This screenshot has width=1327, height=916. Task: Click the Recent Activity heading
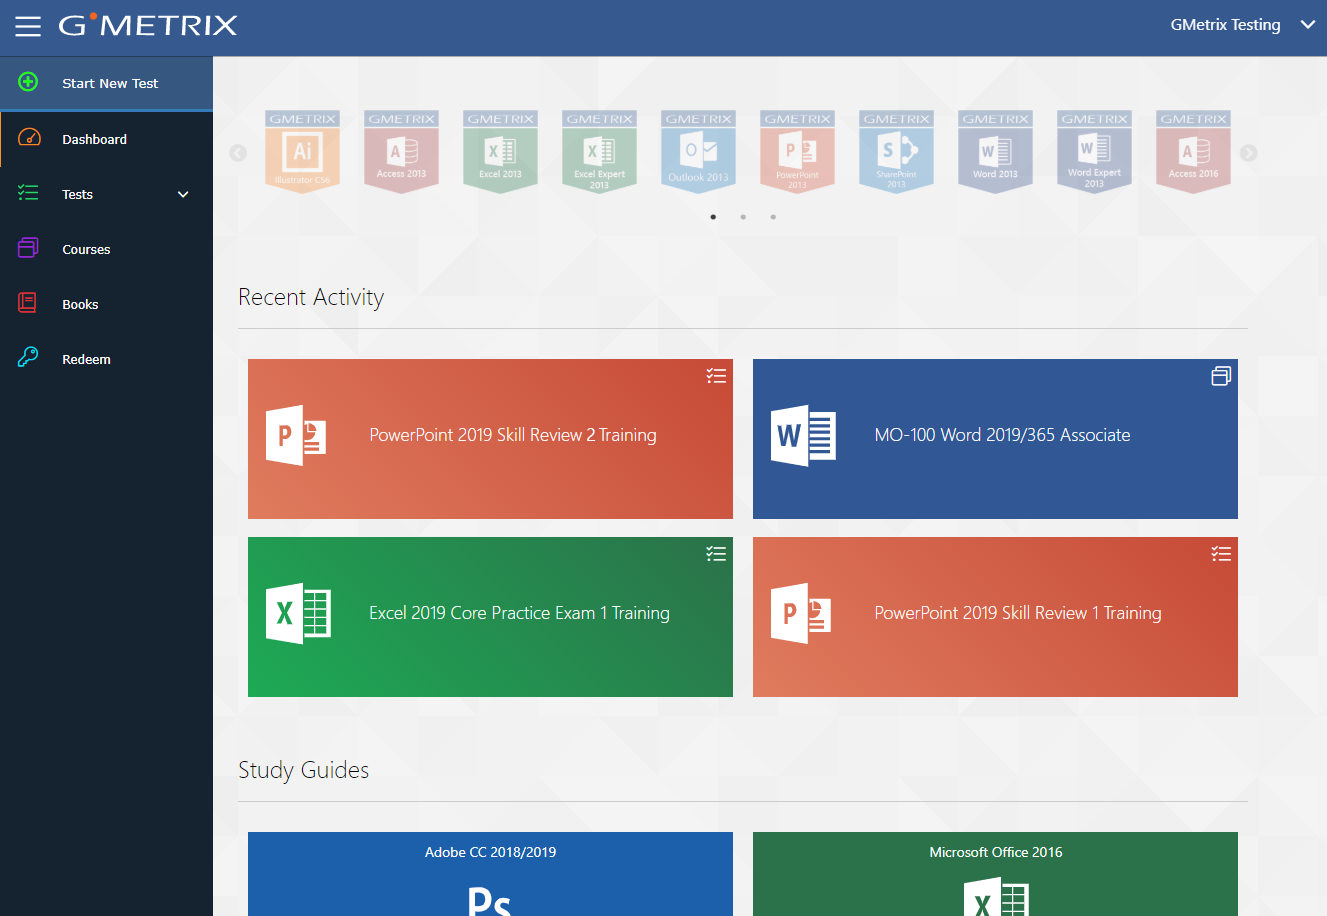[x=311, y=297]
